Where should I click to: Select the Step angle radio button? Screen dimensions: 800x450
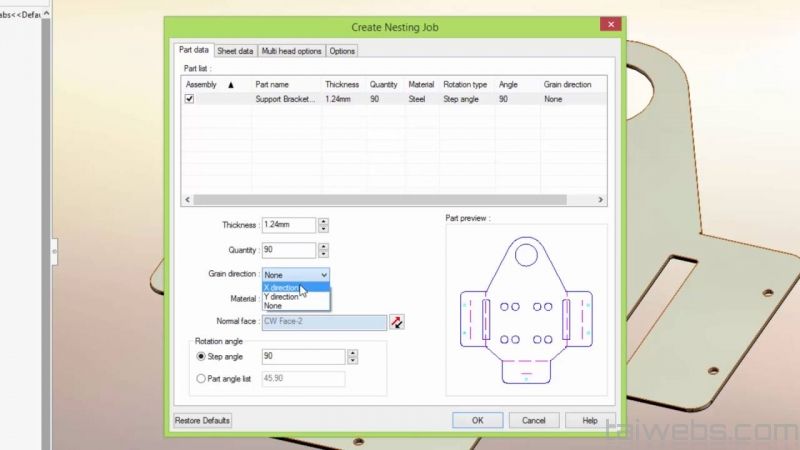[x=201, y=356]
